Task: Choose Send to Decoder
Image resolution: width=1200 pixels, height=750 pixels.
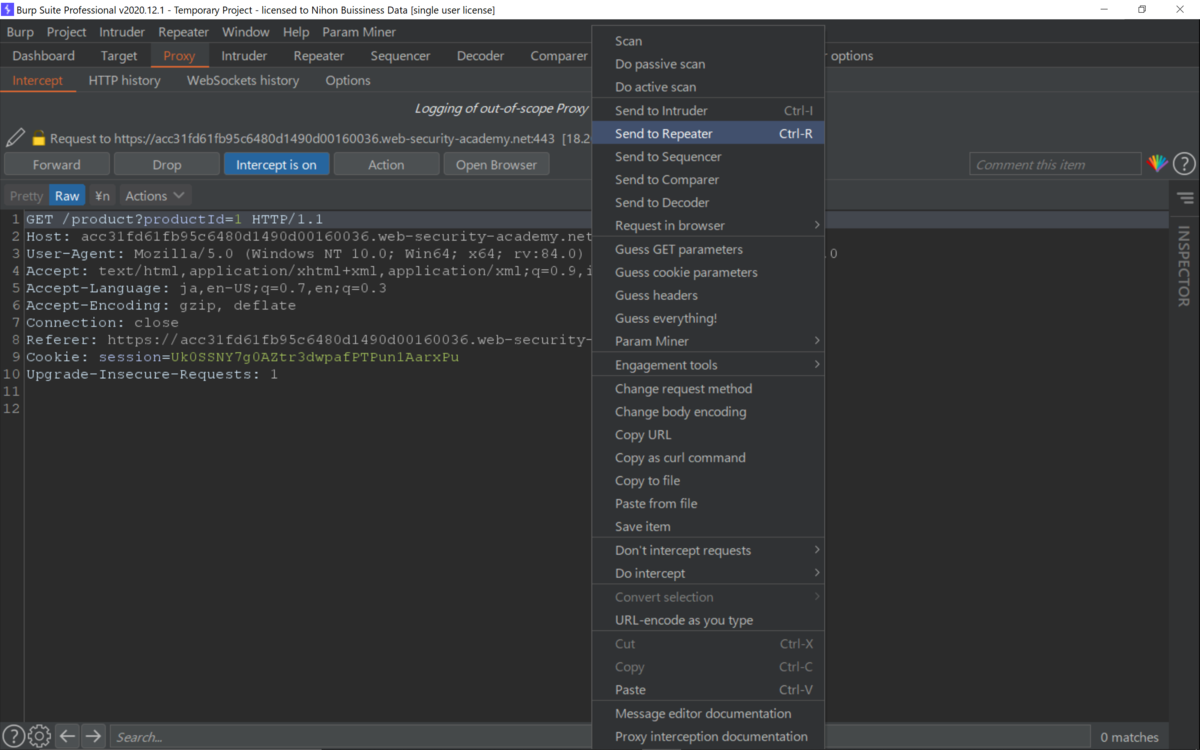Action: coord(708,202)
